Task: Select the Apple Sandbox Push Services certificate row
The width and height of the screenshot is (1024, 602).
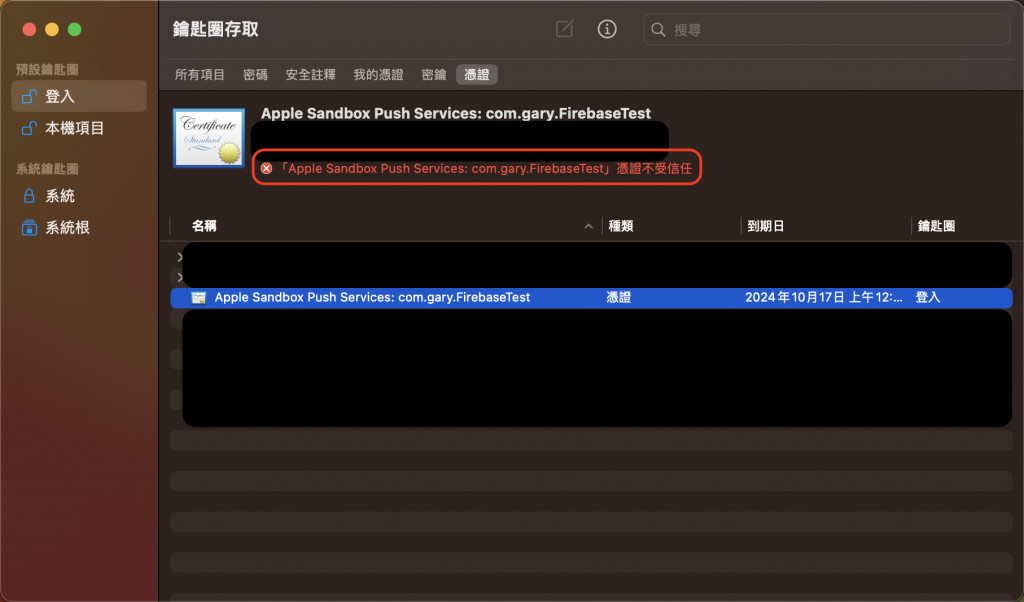Action: (591, 298)
